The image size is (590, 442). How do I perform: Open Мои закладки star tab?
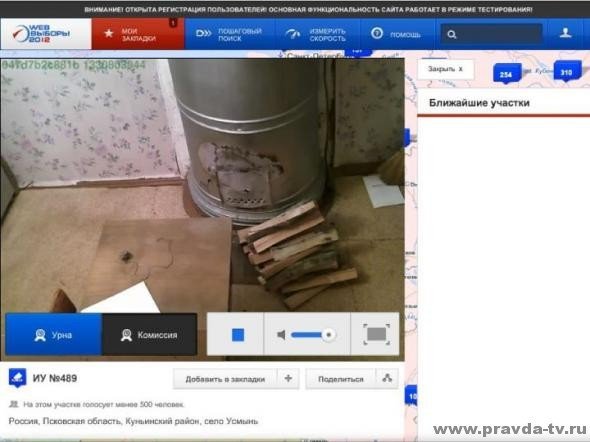[x=138, y=34]
